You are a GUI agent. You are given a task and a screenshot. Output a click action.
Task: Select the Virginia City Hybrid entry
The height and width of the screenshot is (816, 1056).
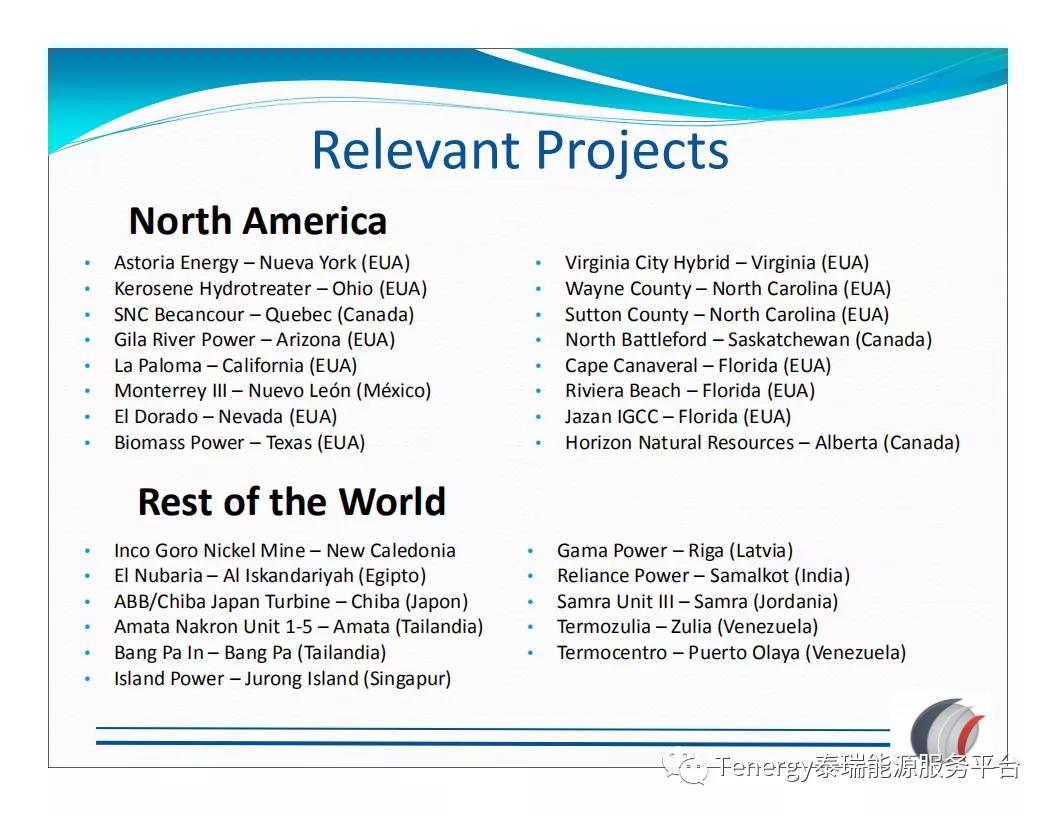point(716,263)
